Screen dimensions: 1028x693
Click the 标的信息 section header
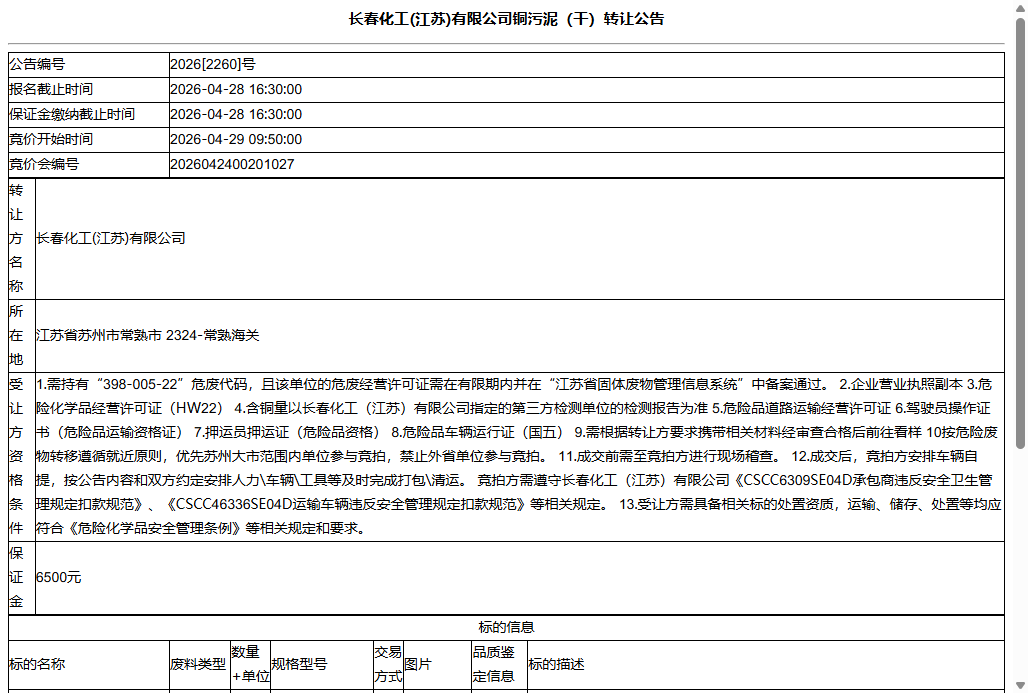pyautogui.click(x=506, y=627)
